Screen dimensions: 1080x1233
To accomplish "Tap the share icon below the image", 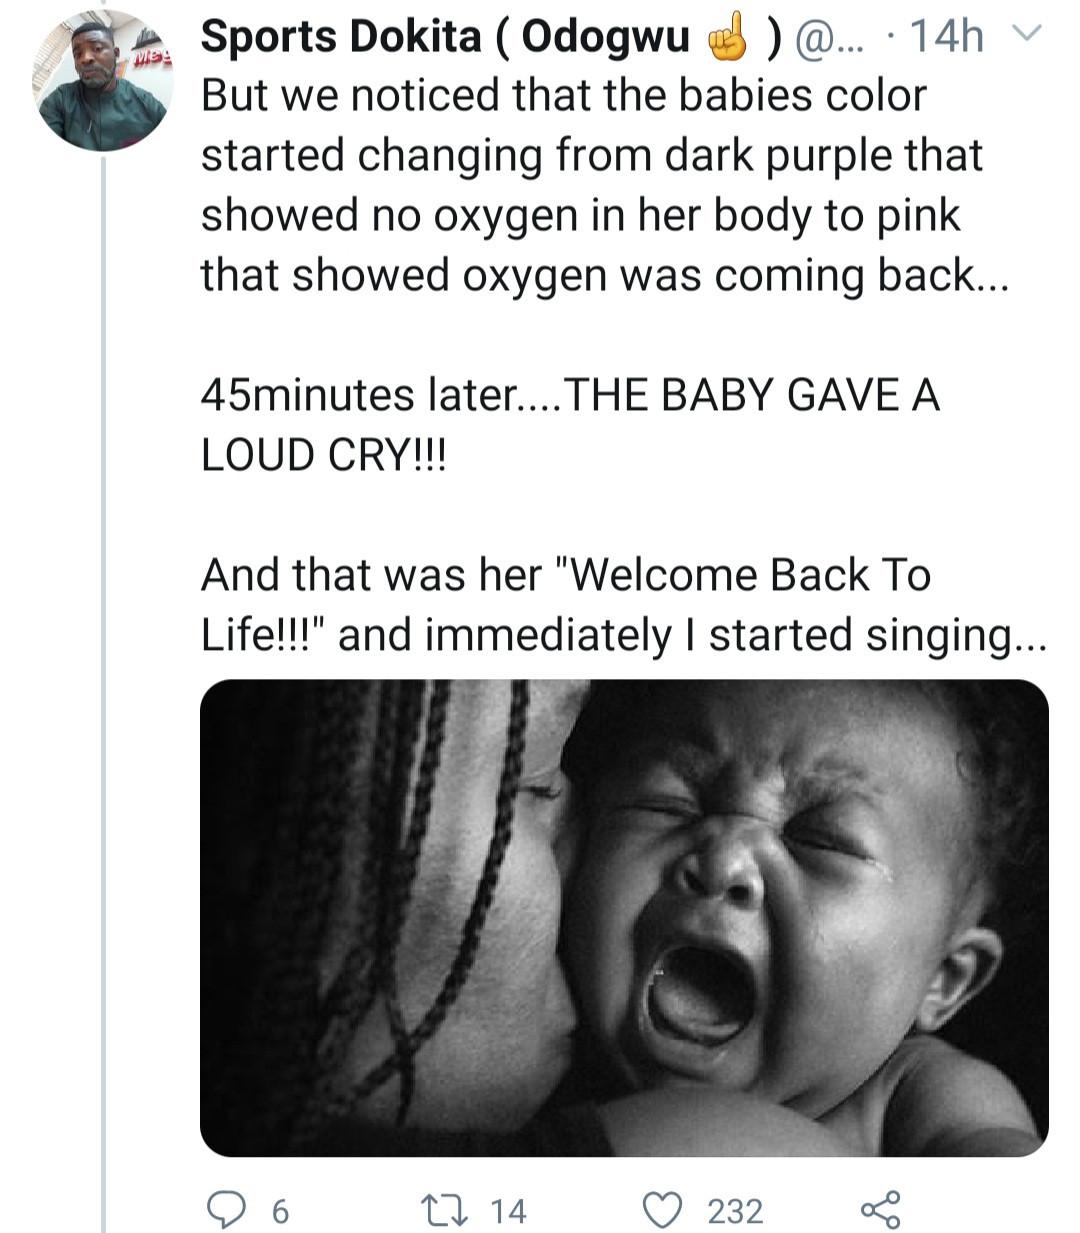I will click(x=880, y=1210).
